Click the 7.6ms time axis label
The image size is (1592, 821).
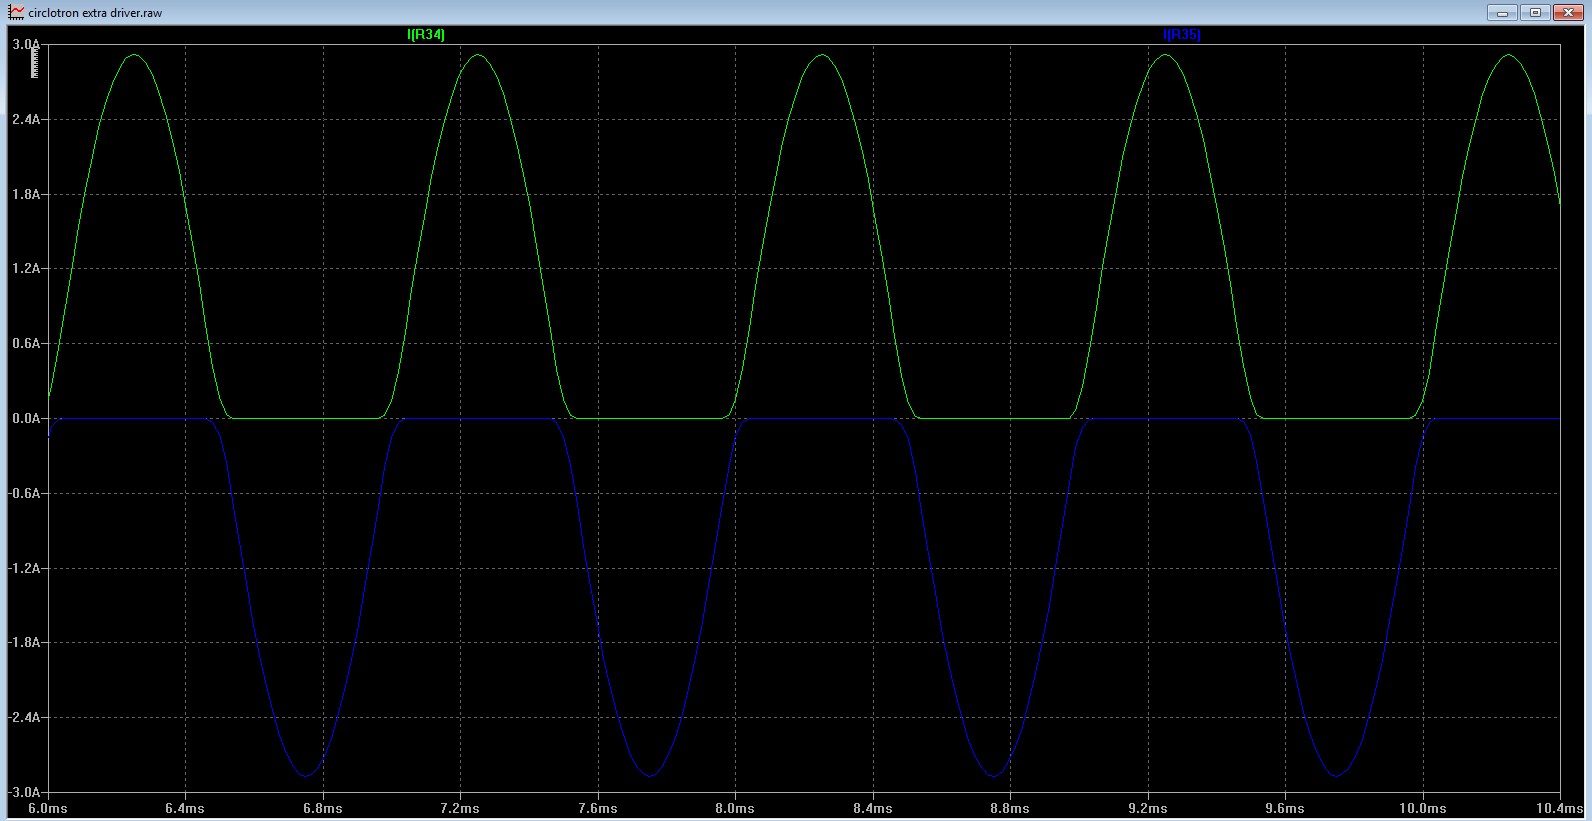(x=597, y=808)
